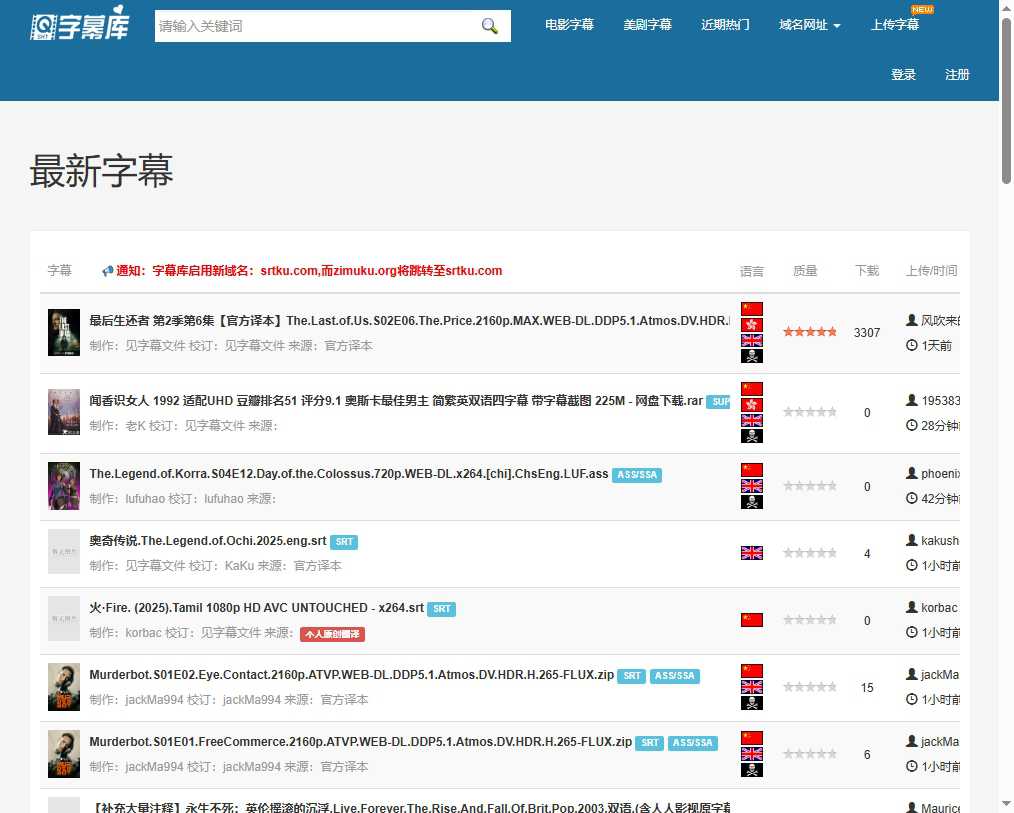Focus the keyword search input field
1014x813 pixels.
pos(315,26)
